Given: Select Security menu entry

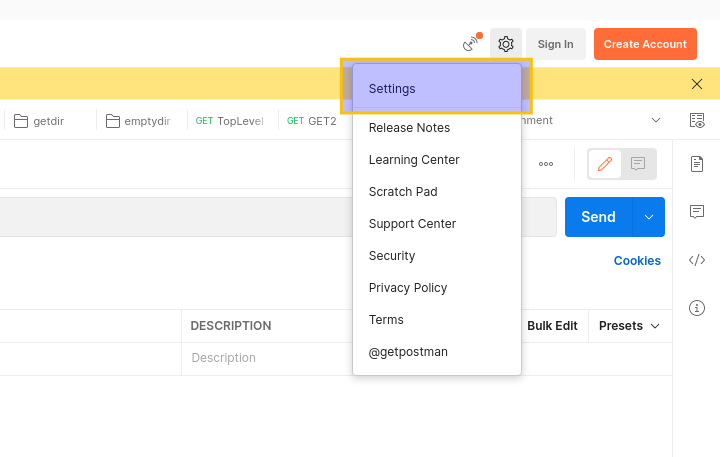Looking at the screenshot, I should click(437, 256).
